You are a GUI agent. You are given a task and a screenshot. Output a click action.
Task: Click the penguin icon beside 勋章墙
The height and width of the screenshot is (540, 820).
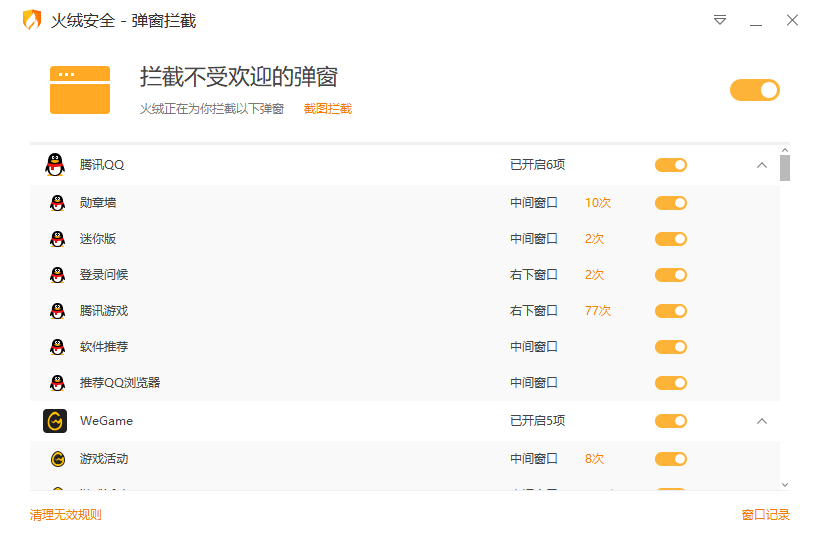58,203
